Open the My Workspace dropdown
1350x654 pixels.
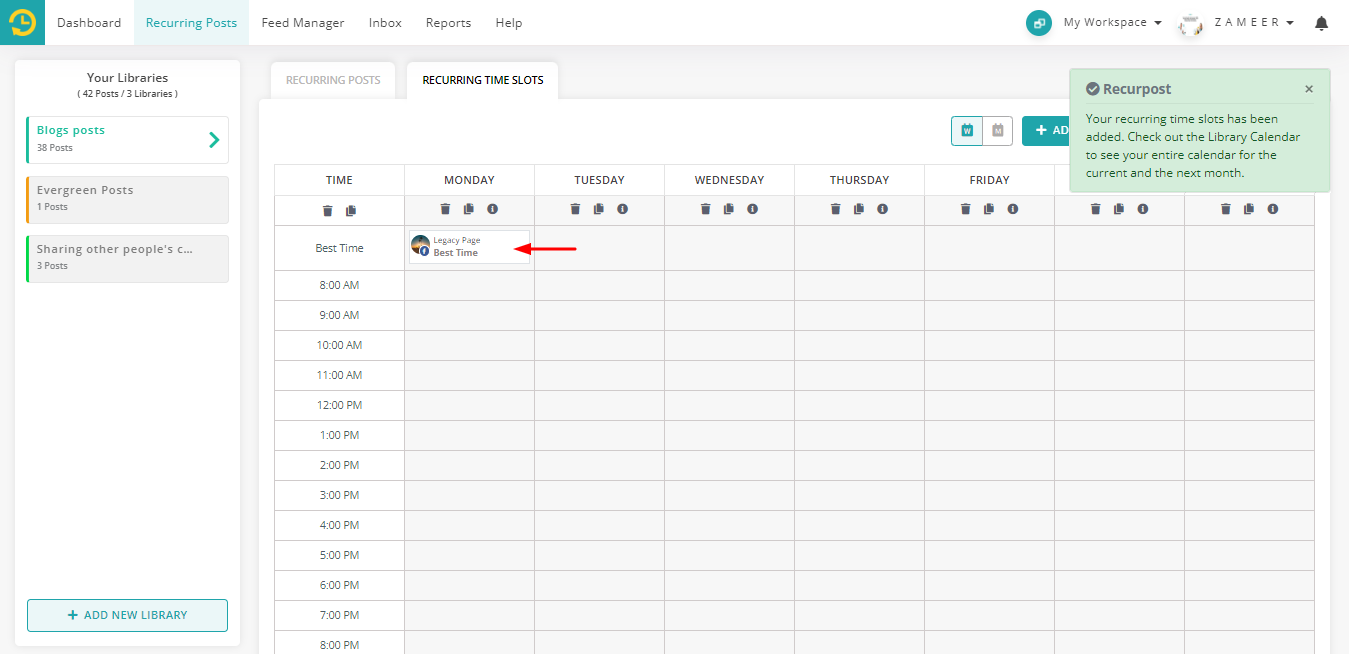coord(1112,22)
